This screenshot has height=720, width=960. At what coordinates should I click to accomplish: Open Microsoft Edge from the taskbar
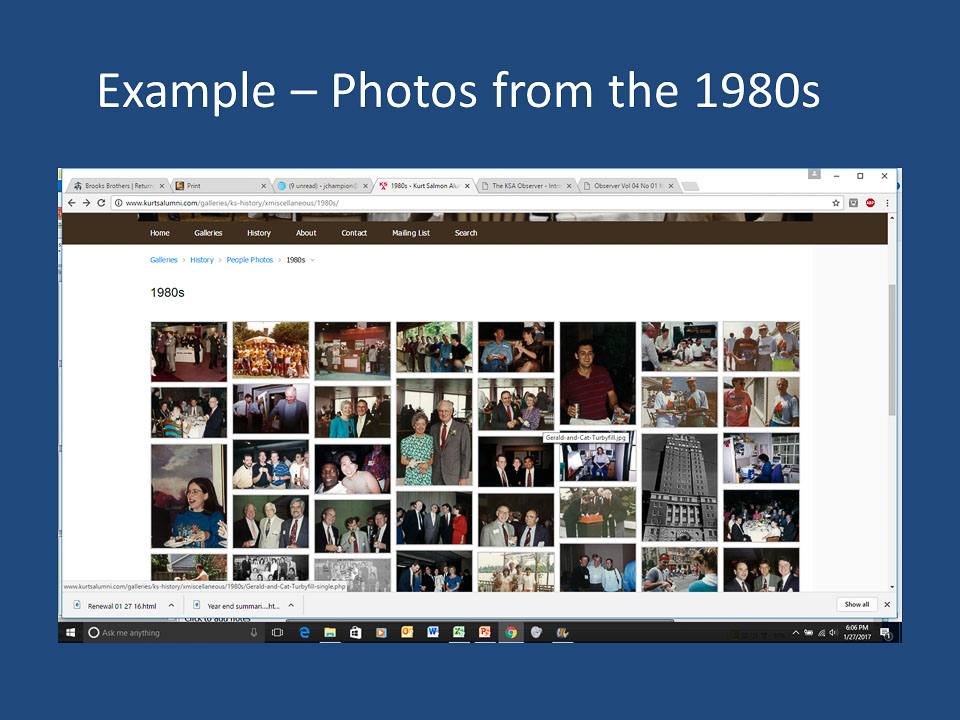304,632
